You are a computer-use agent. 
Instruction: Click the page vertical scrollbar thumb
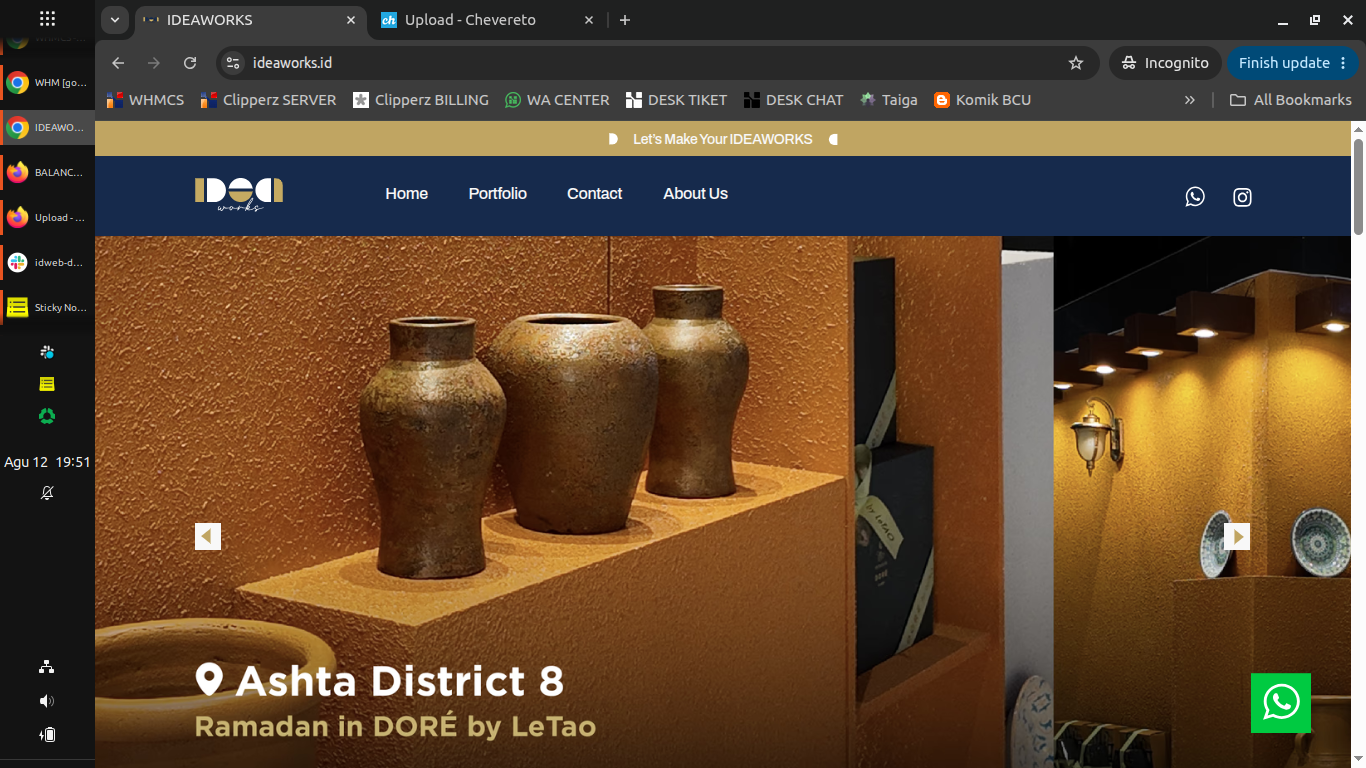pos(1358,186)
